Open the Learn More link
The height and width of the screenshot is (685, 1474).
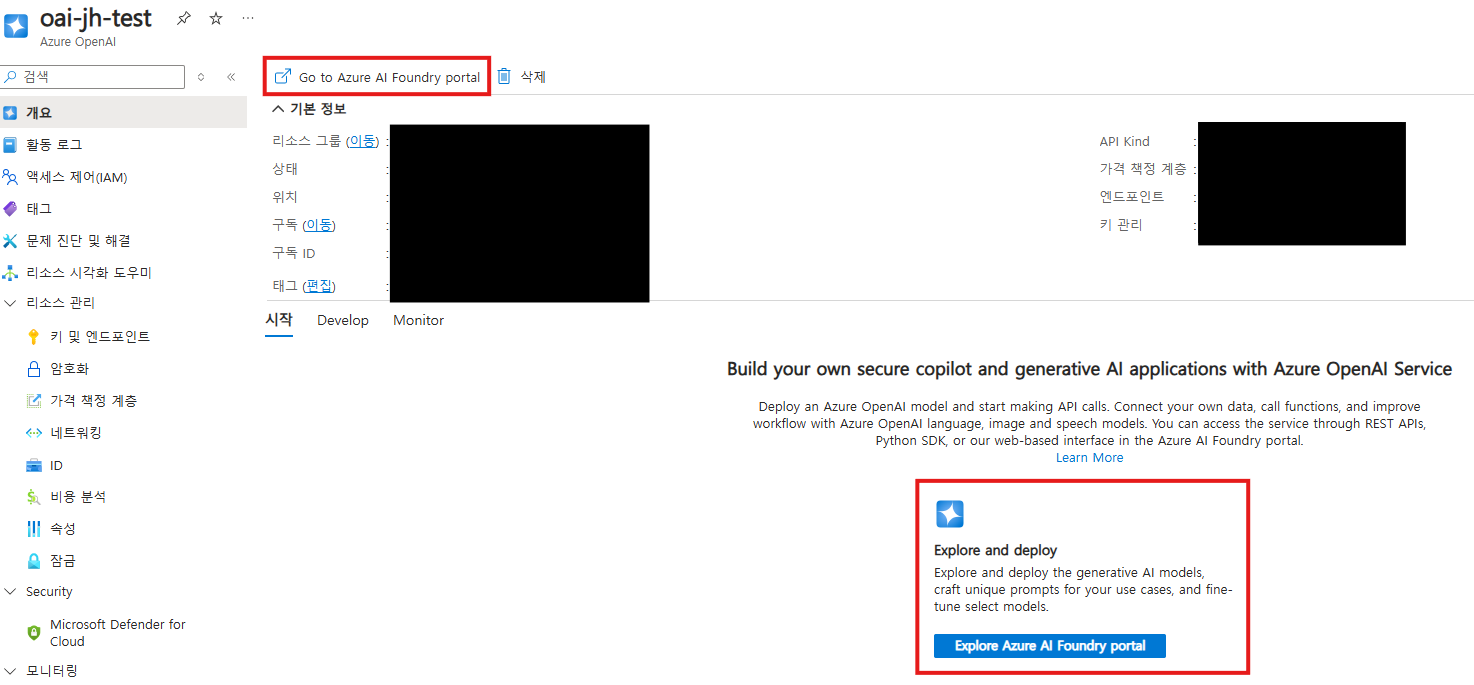point(1089,457)
